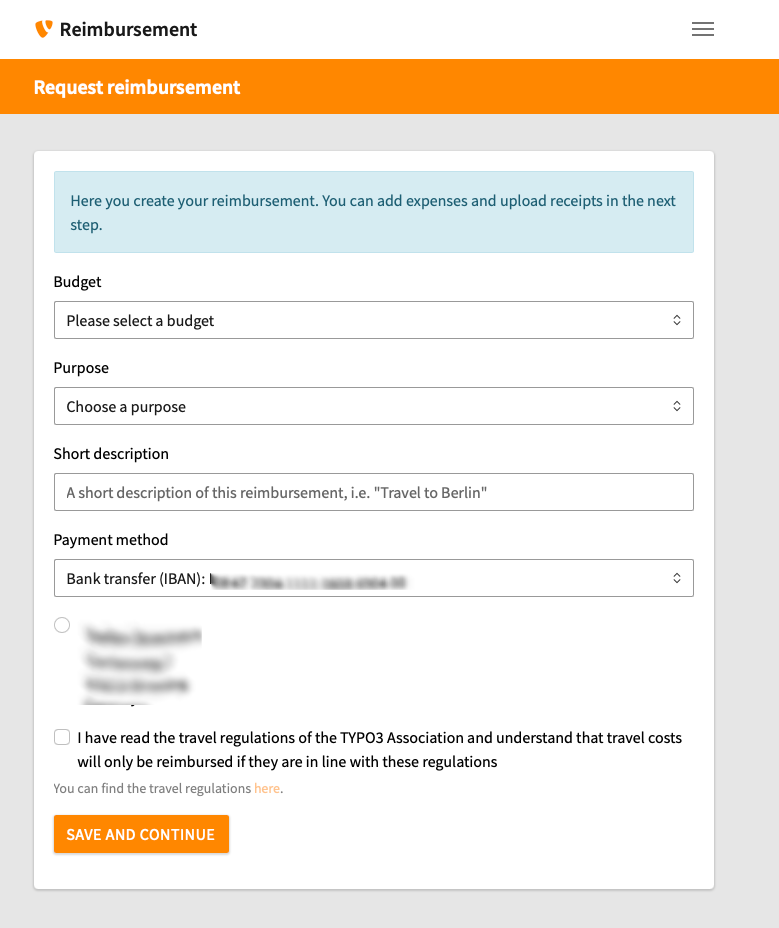The height and width of the screenshot is (928, 779).
Task: Select the alternative payment radio button
Action: point(61,624)
